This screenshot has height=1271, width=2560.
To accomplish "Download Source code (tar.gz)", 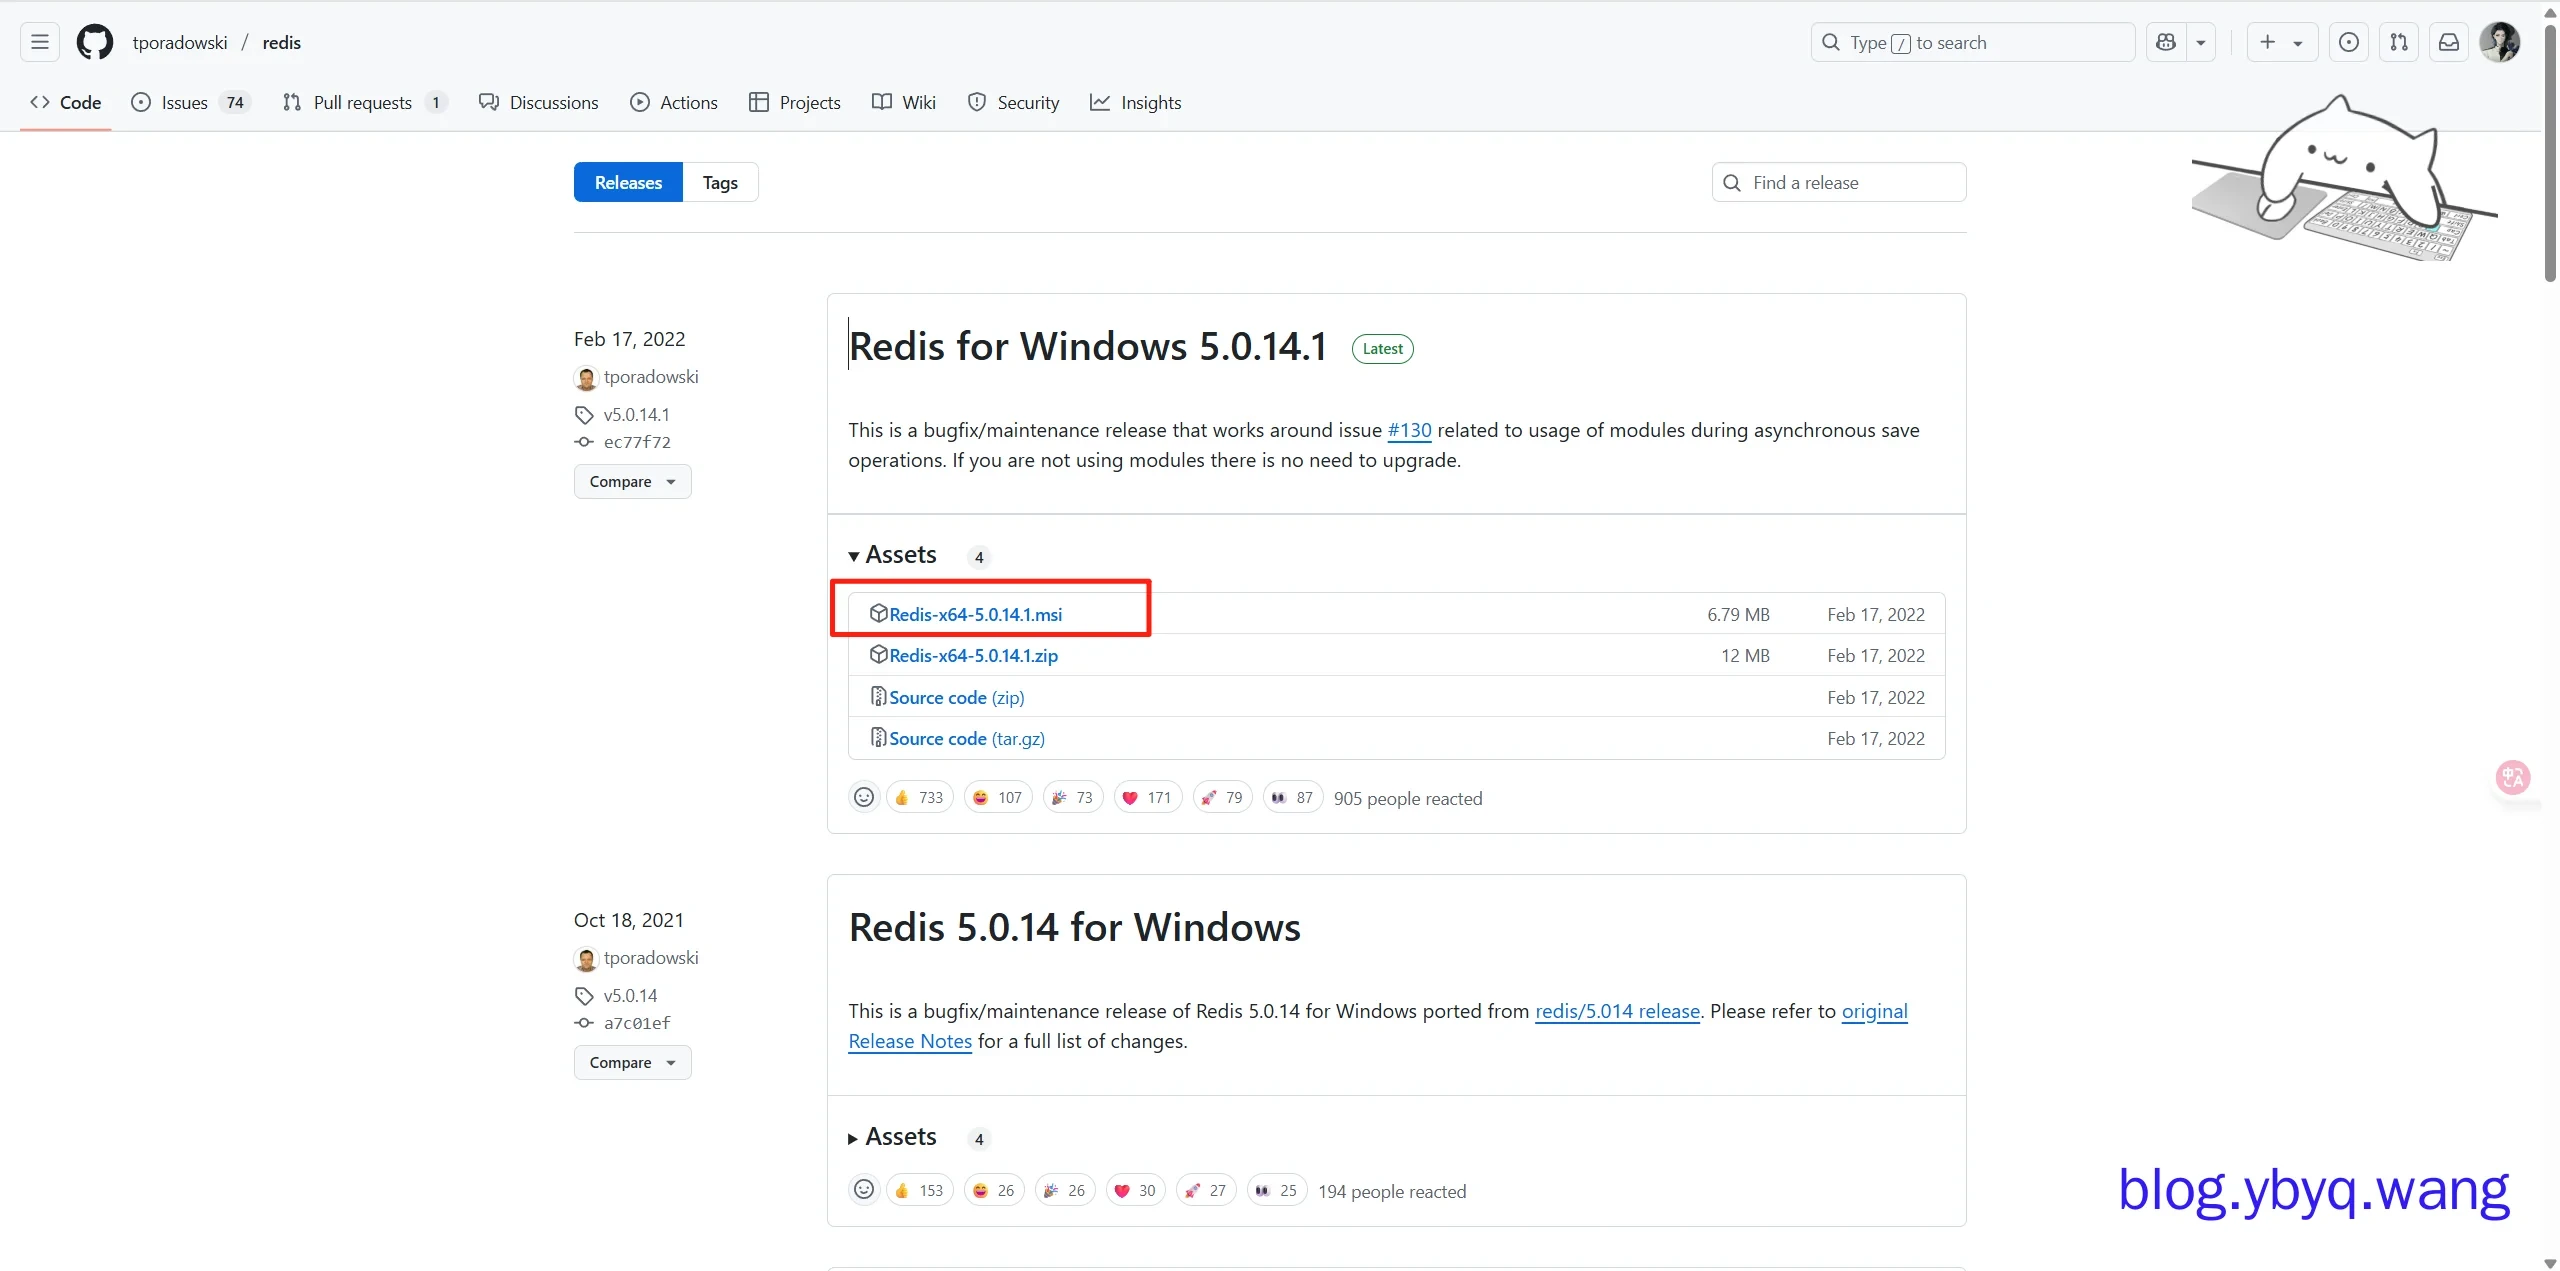I will 966,738.
